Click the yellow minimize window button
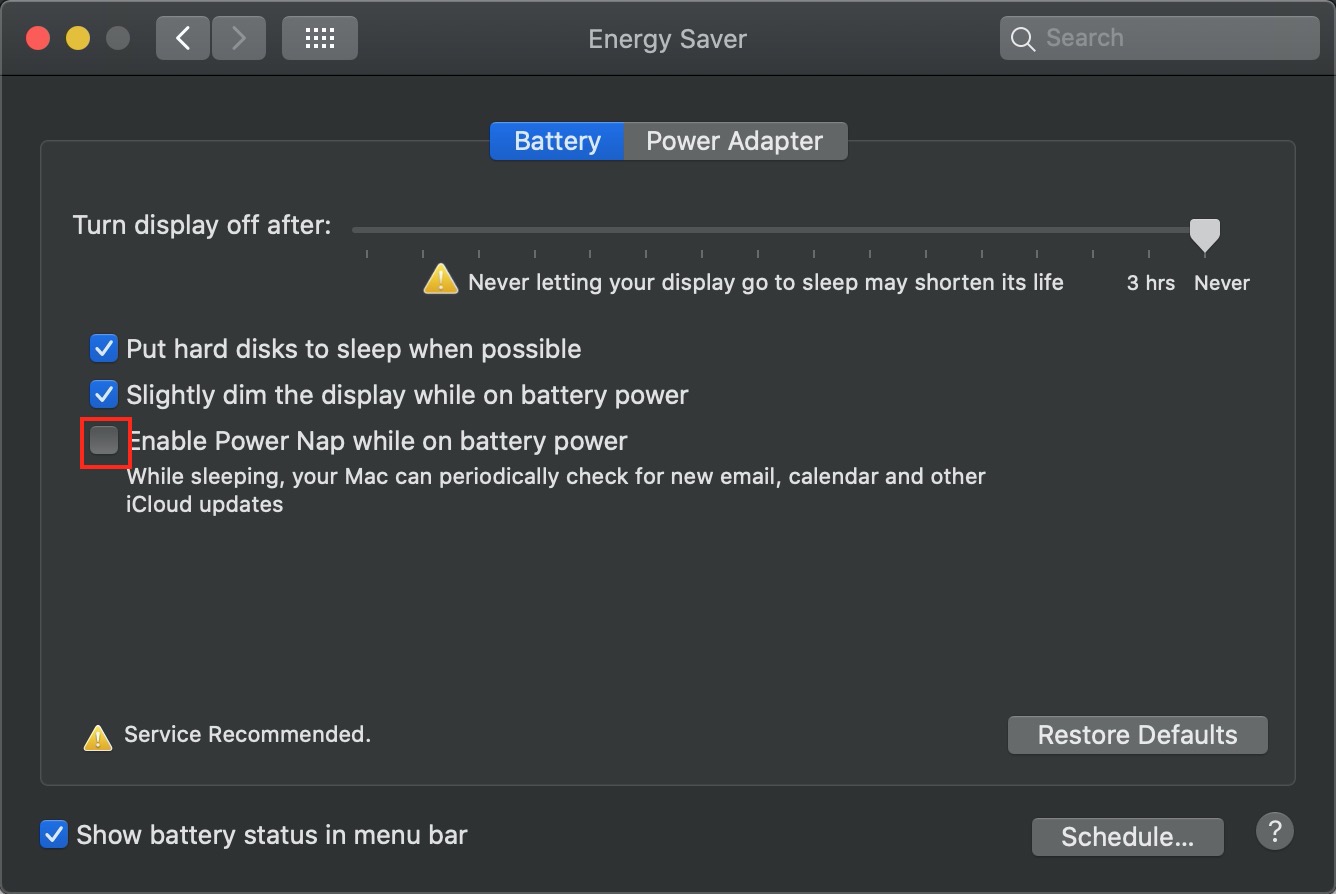The width and height of the screenshot is (1336, 894). 78,39
